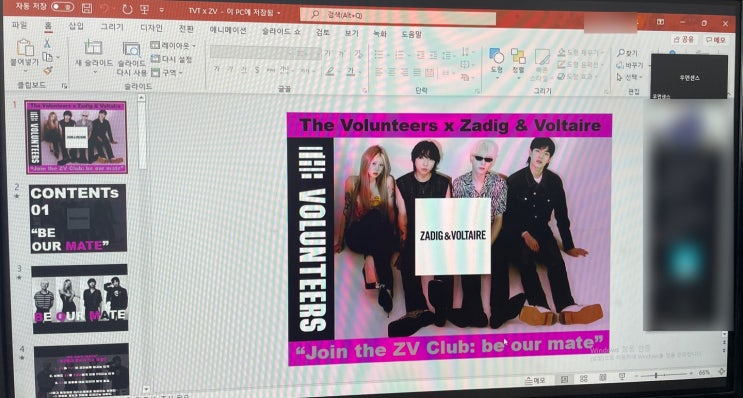
Task: Toggle the 메모 notes pane in status bar
Action: point(536,380)
